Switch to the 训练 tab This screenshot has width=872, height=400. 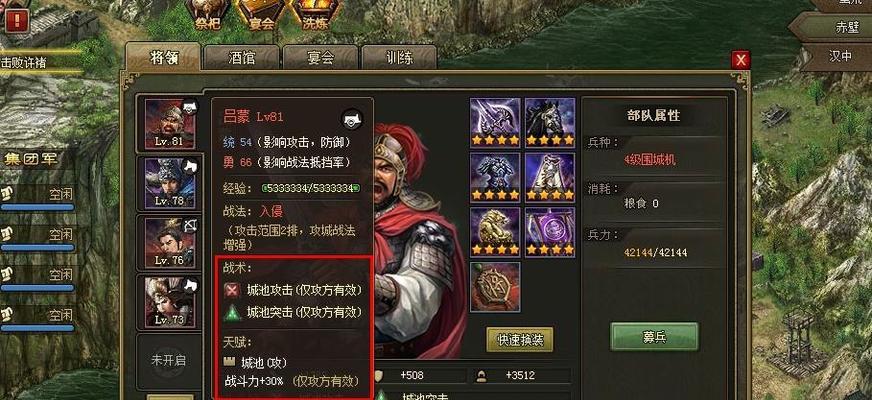(399, 58)
